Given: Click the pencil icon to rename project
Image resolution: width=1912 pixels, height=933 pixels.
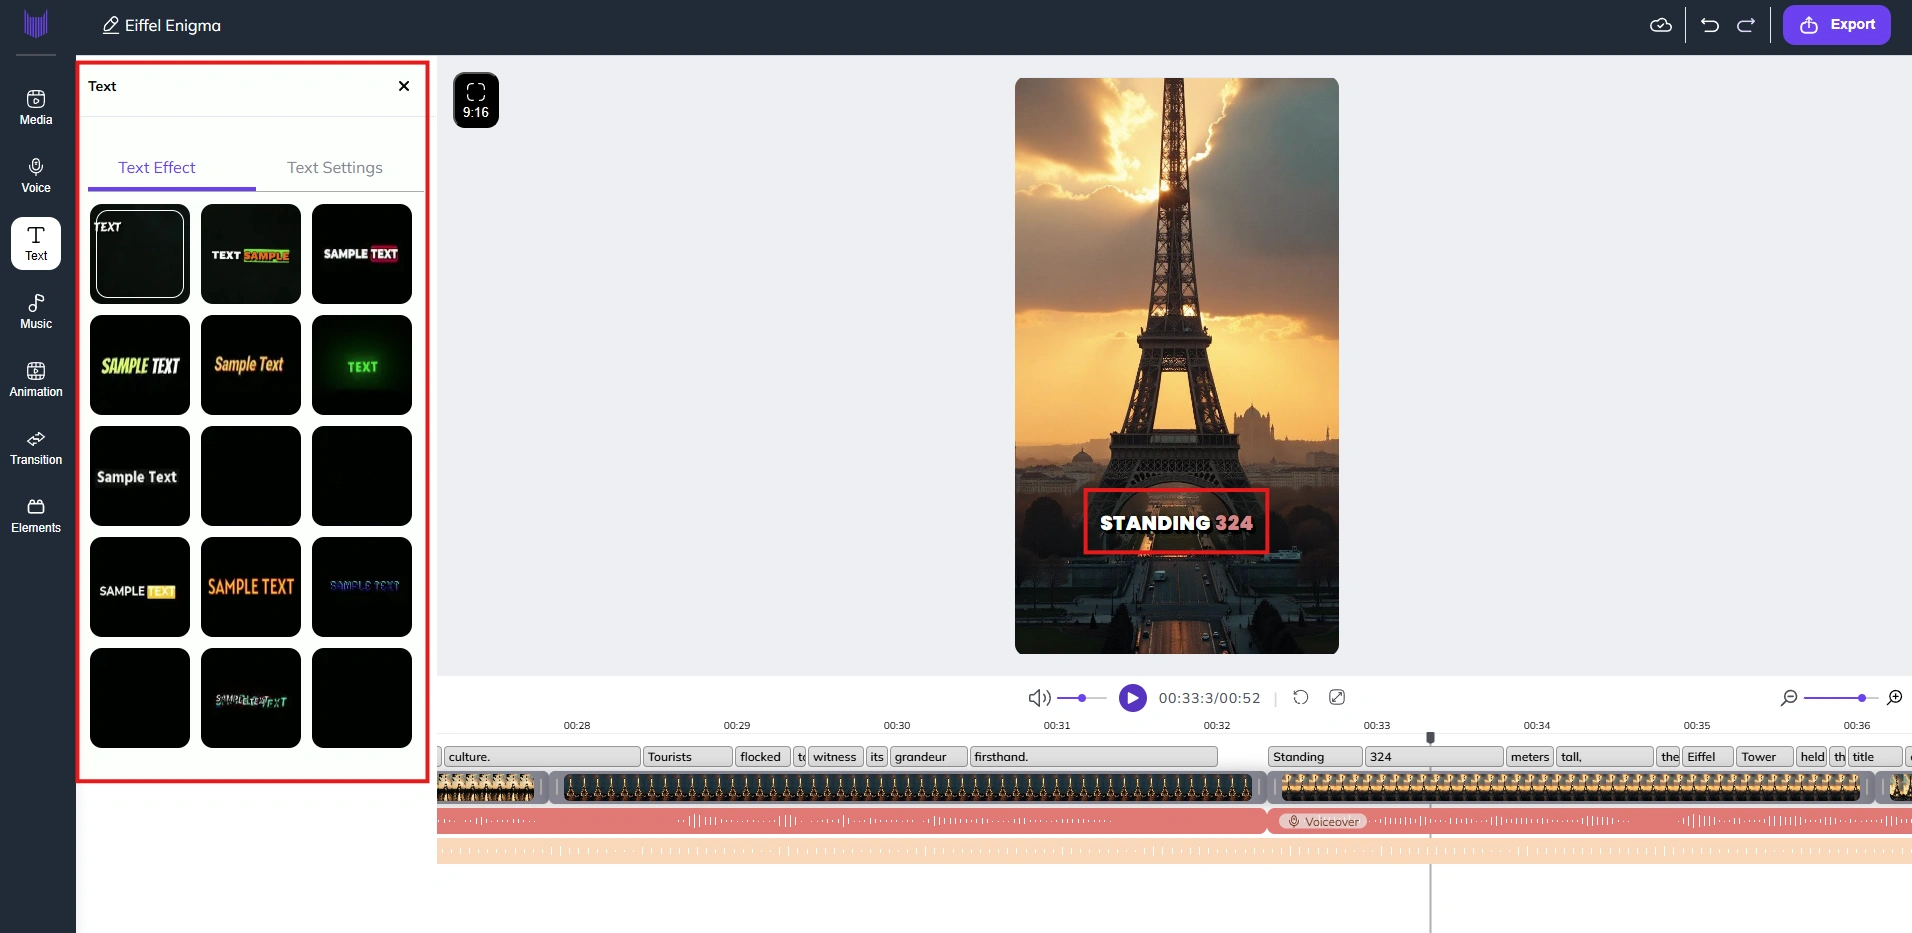Looking at the screenshot, I should (x=111, y=25).
